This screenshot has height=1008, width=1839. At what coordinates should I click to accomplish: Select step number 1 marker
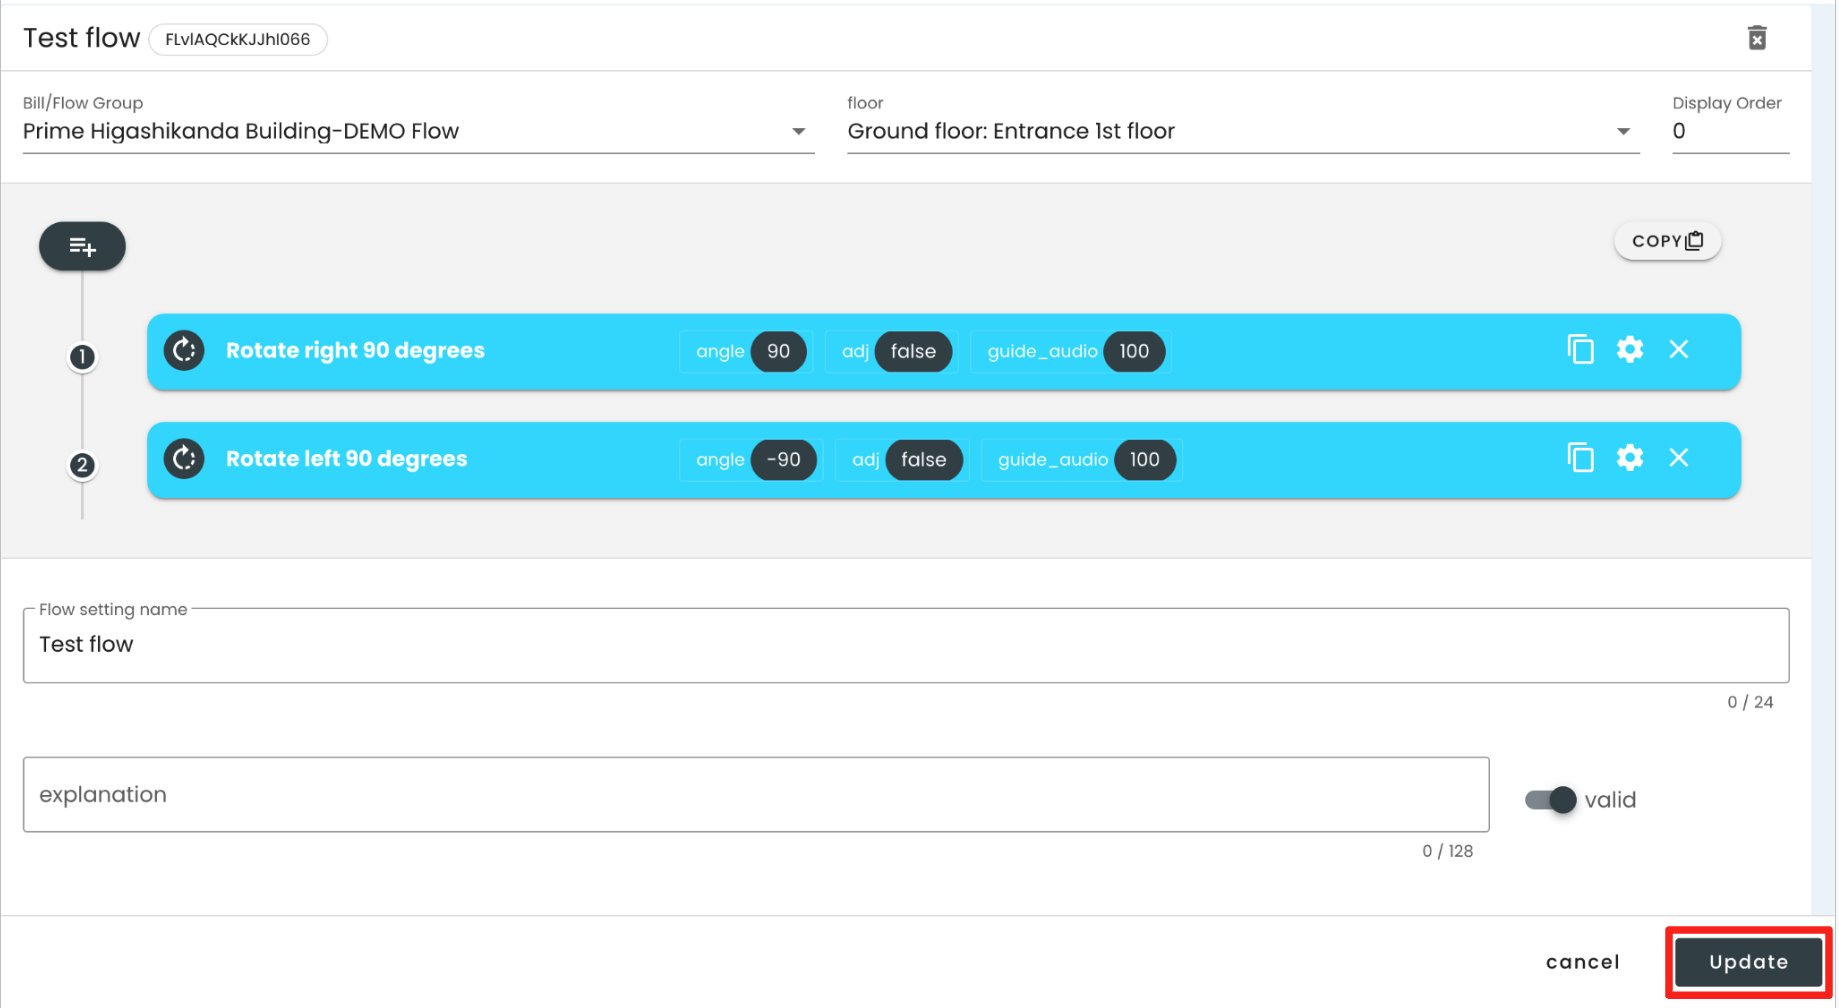(82, 357)
